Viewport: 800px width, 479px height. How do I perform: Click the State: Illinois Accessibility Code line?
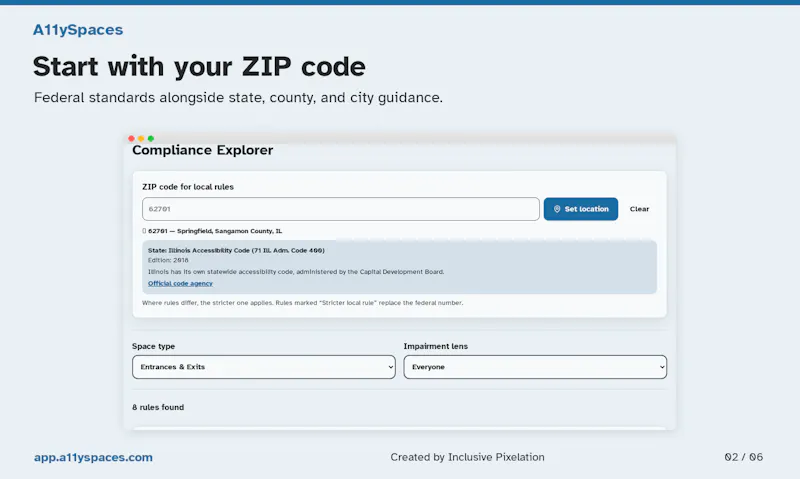pyautogui.click(x=236, y=250)
